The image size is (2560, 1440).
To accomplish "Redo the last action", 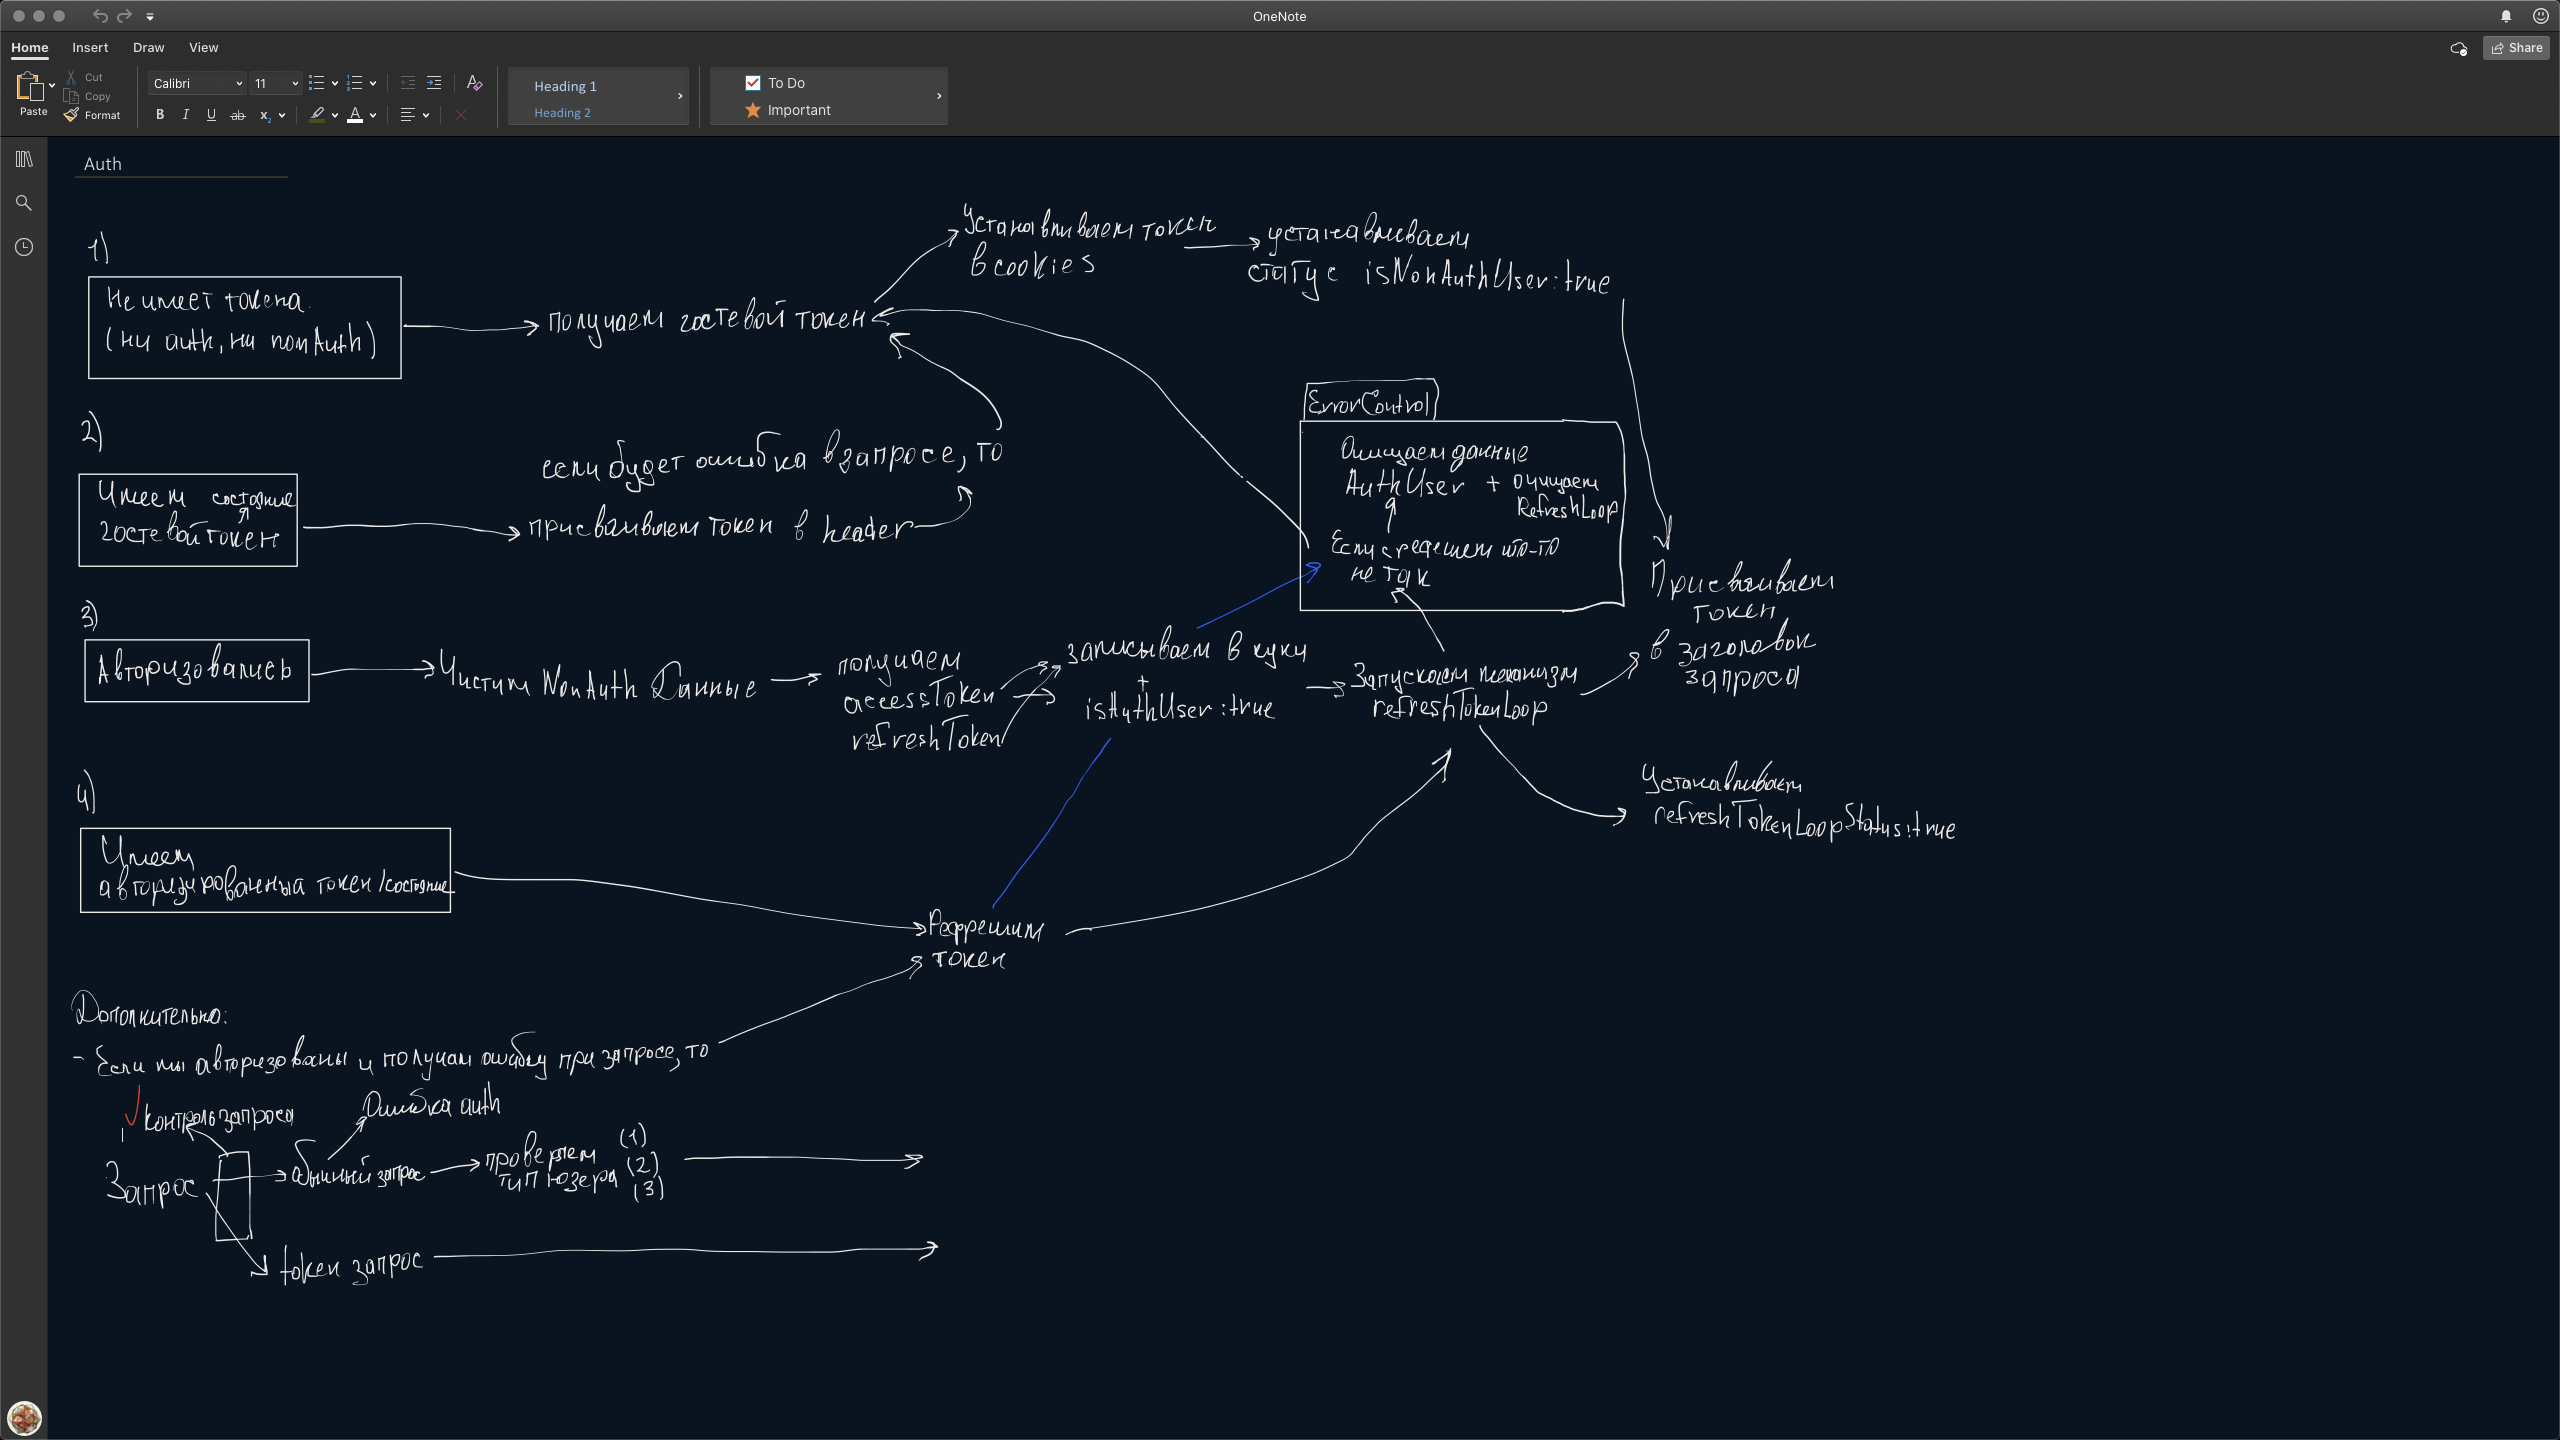I will (x=125, y=16).
